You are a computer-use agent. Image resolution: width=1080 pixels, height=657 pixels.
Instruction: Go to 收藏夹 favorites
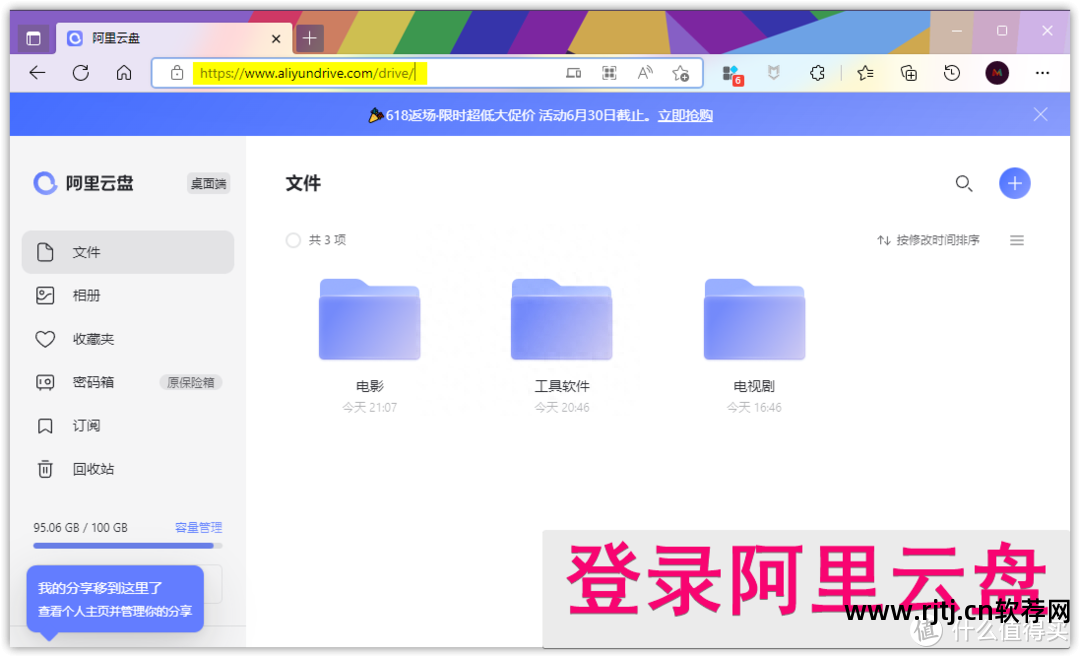tap(93, 339)
